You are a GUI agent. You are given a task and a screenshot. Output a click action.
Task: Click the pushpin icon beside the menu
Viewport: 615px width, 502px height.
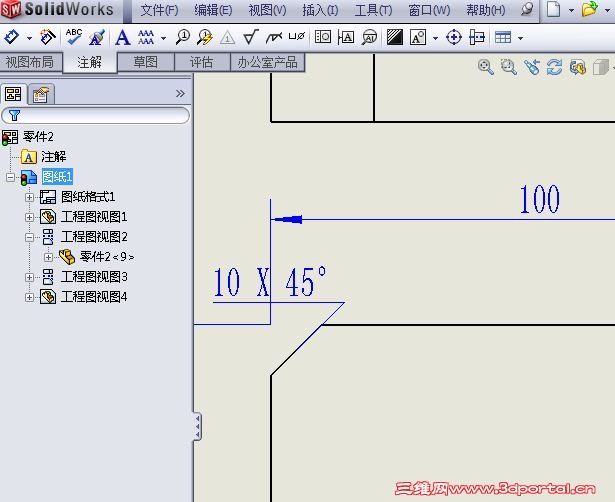[x=527, y=9]
